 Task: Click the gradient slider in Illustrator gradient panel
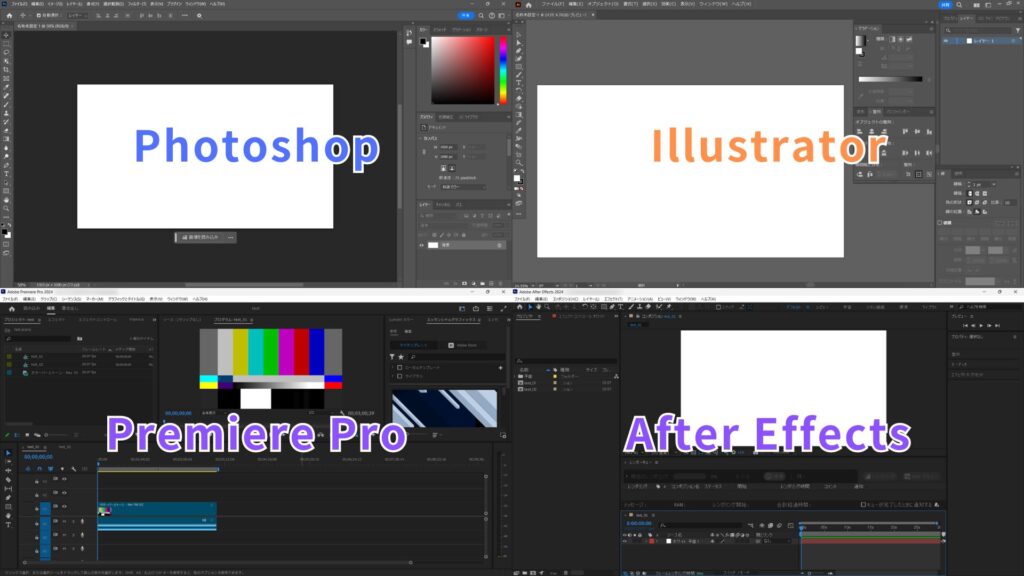890,79
